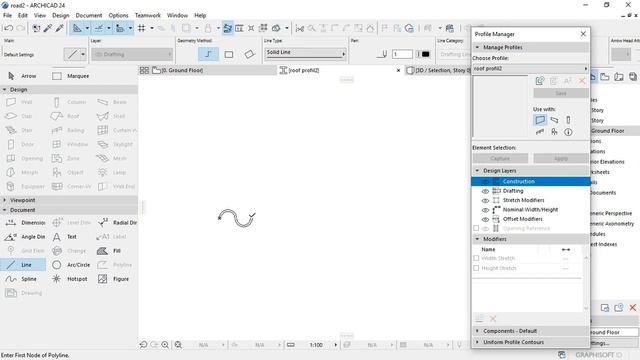
Task: Collapse the Manage Profiles section
Action: coord(477,47)
